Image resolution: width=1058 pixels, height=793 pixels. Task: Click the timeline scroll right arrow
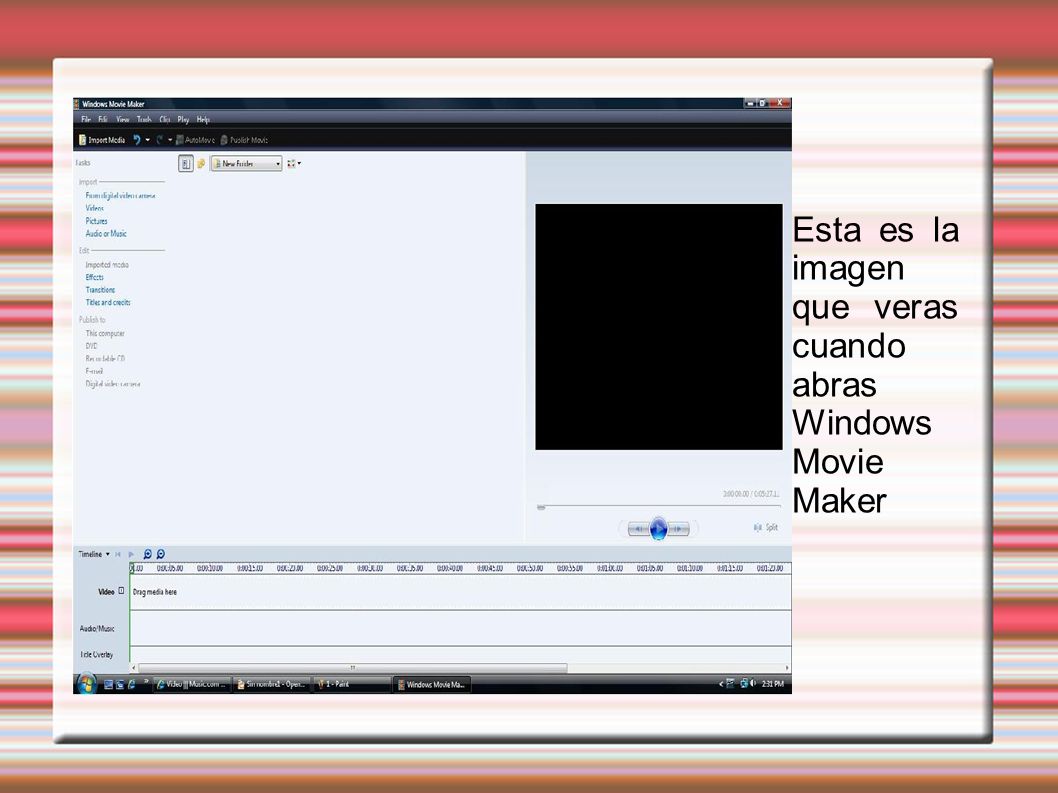coord(787,668)
